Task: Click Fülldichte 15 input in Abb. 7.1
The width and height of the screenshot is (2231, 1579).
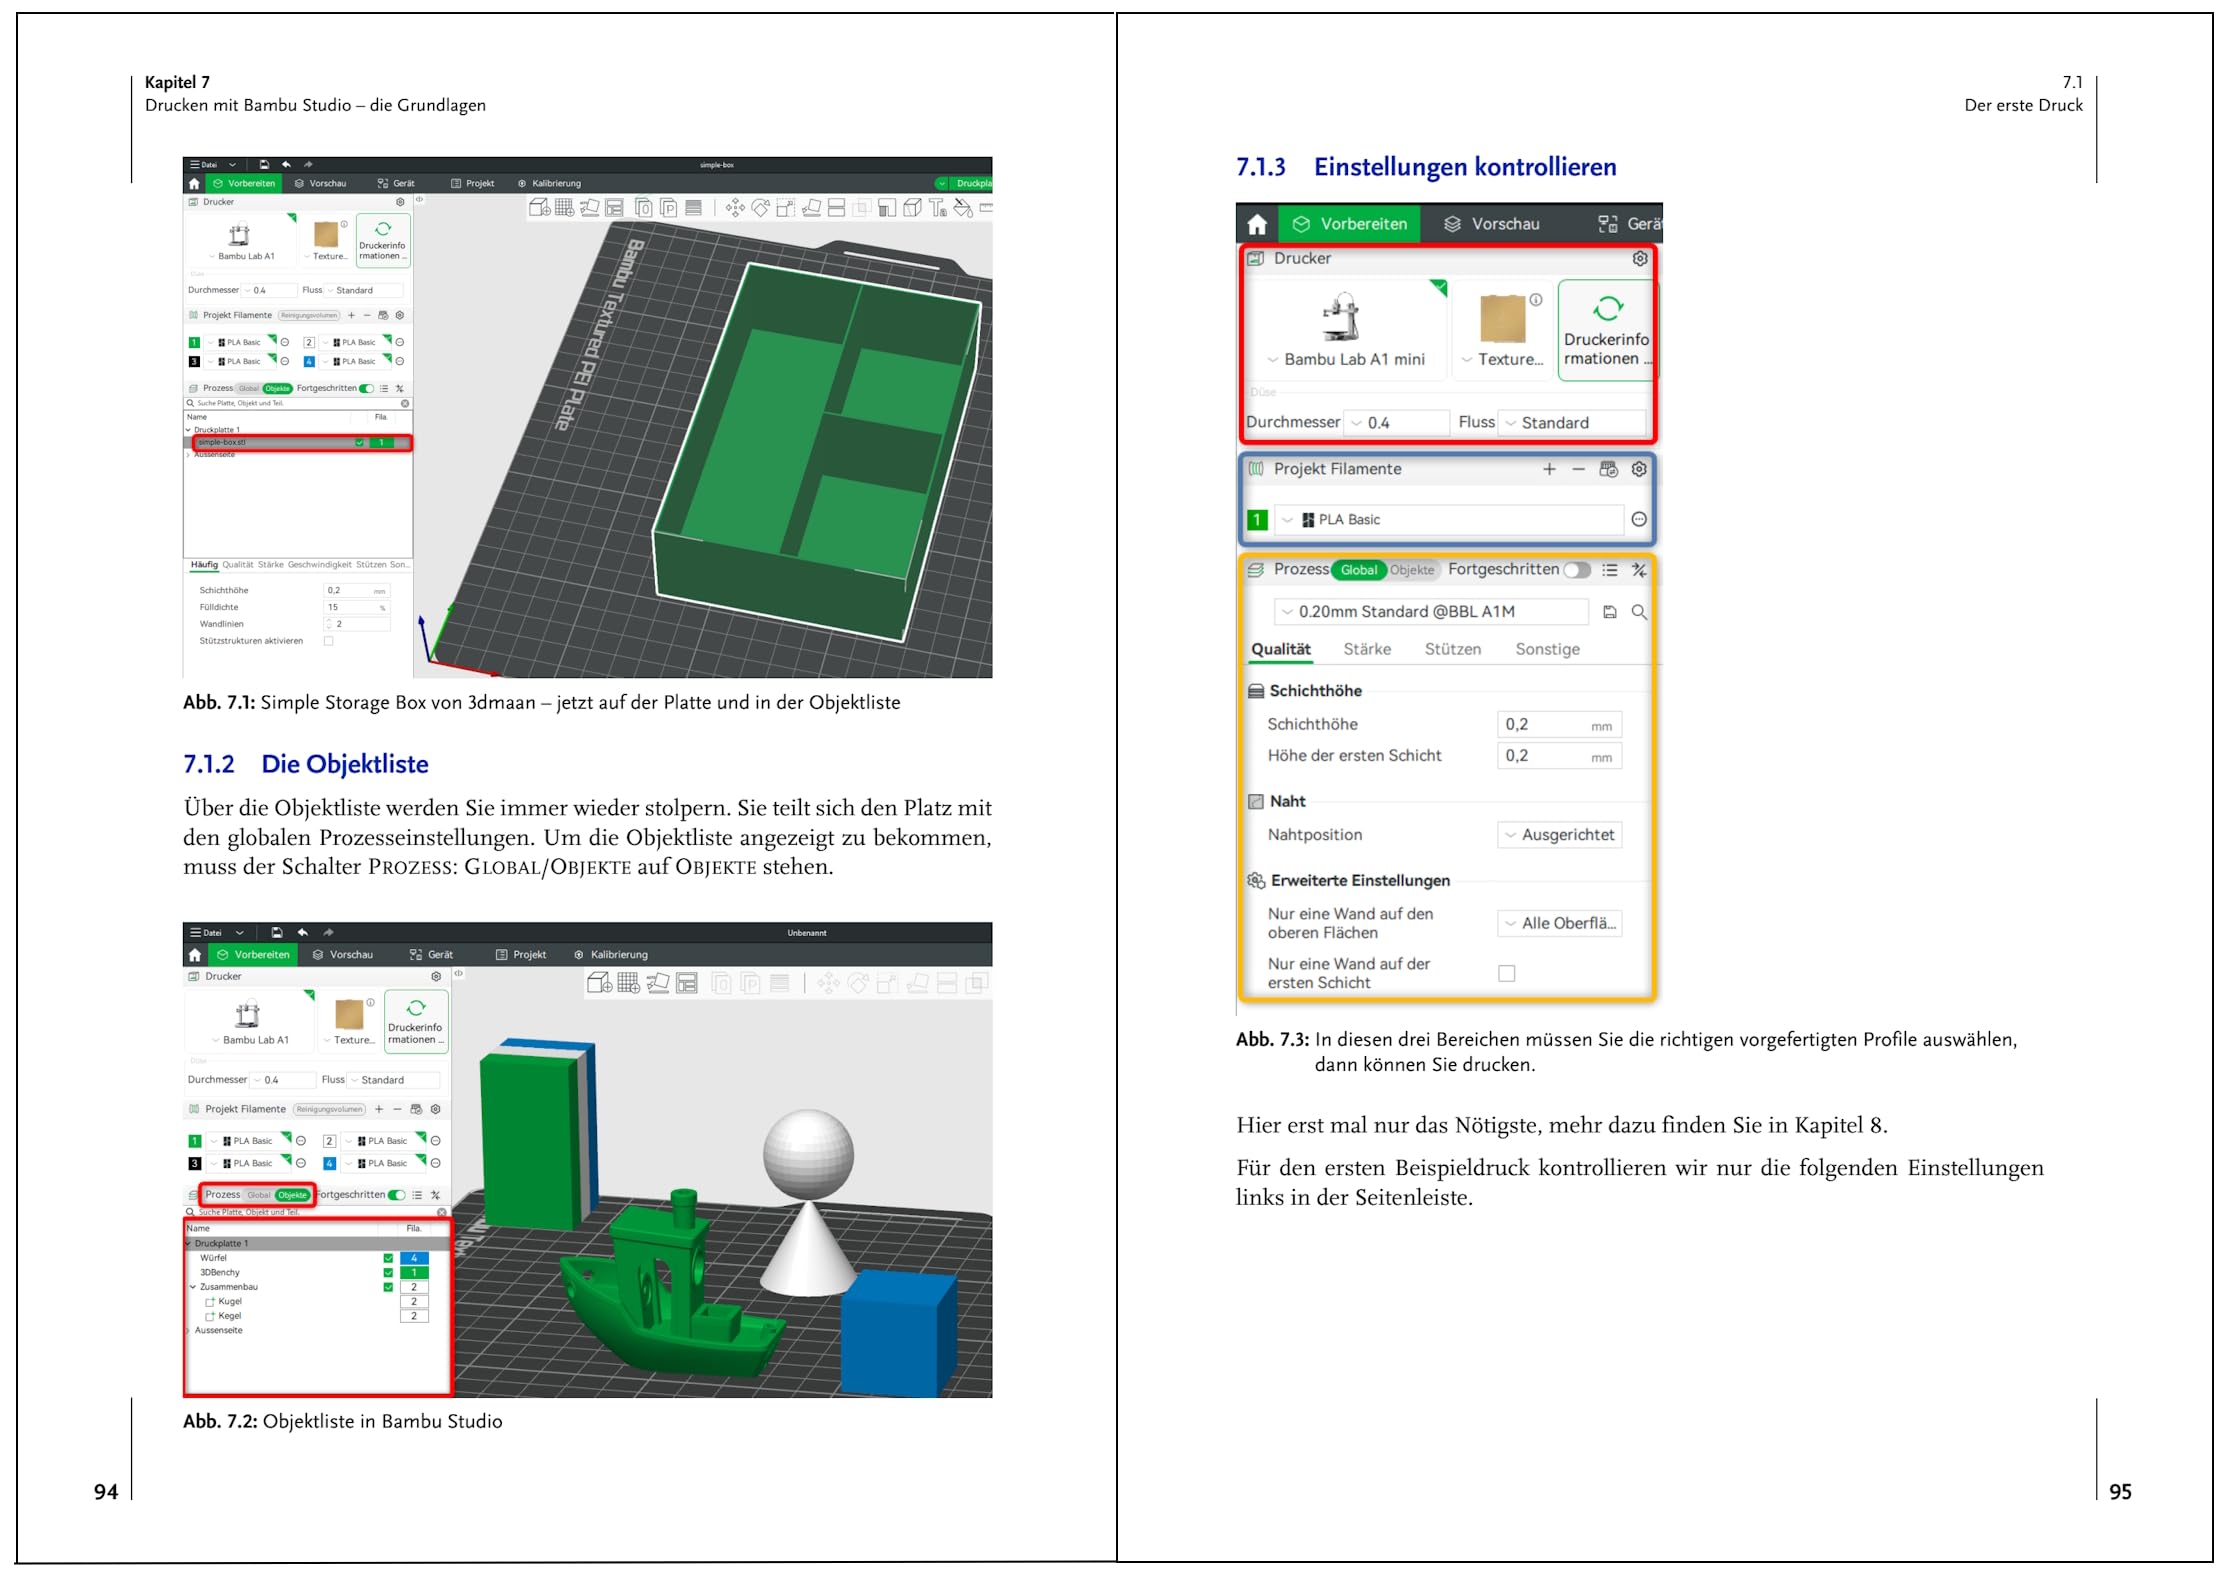Action: (x=356, y=607)
